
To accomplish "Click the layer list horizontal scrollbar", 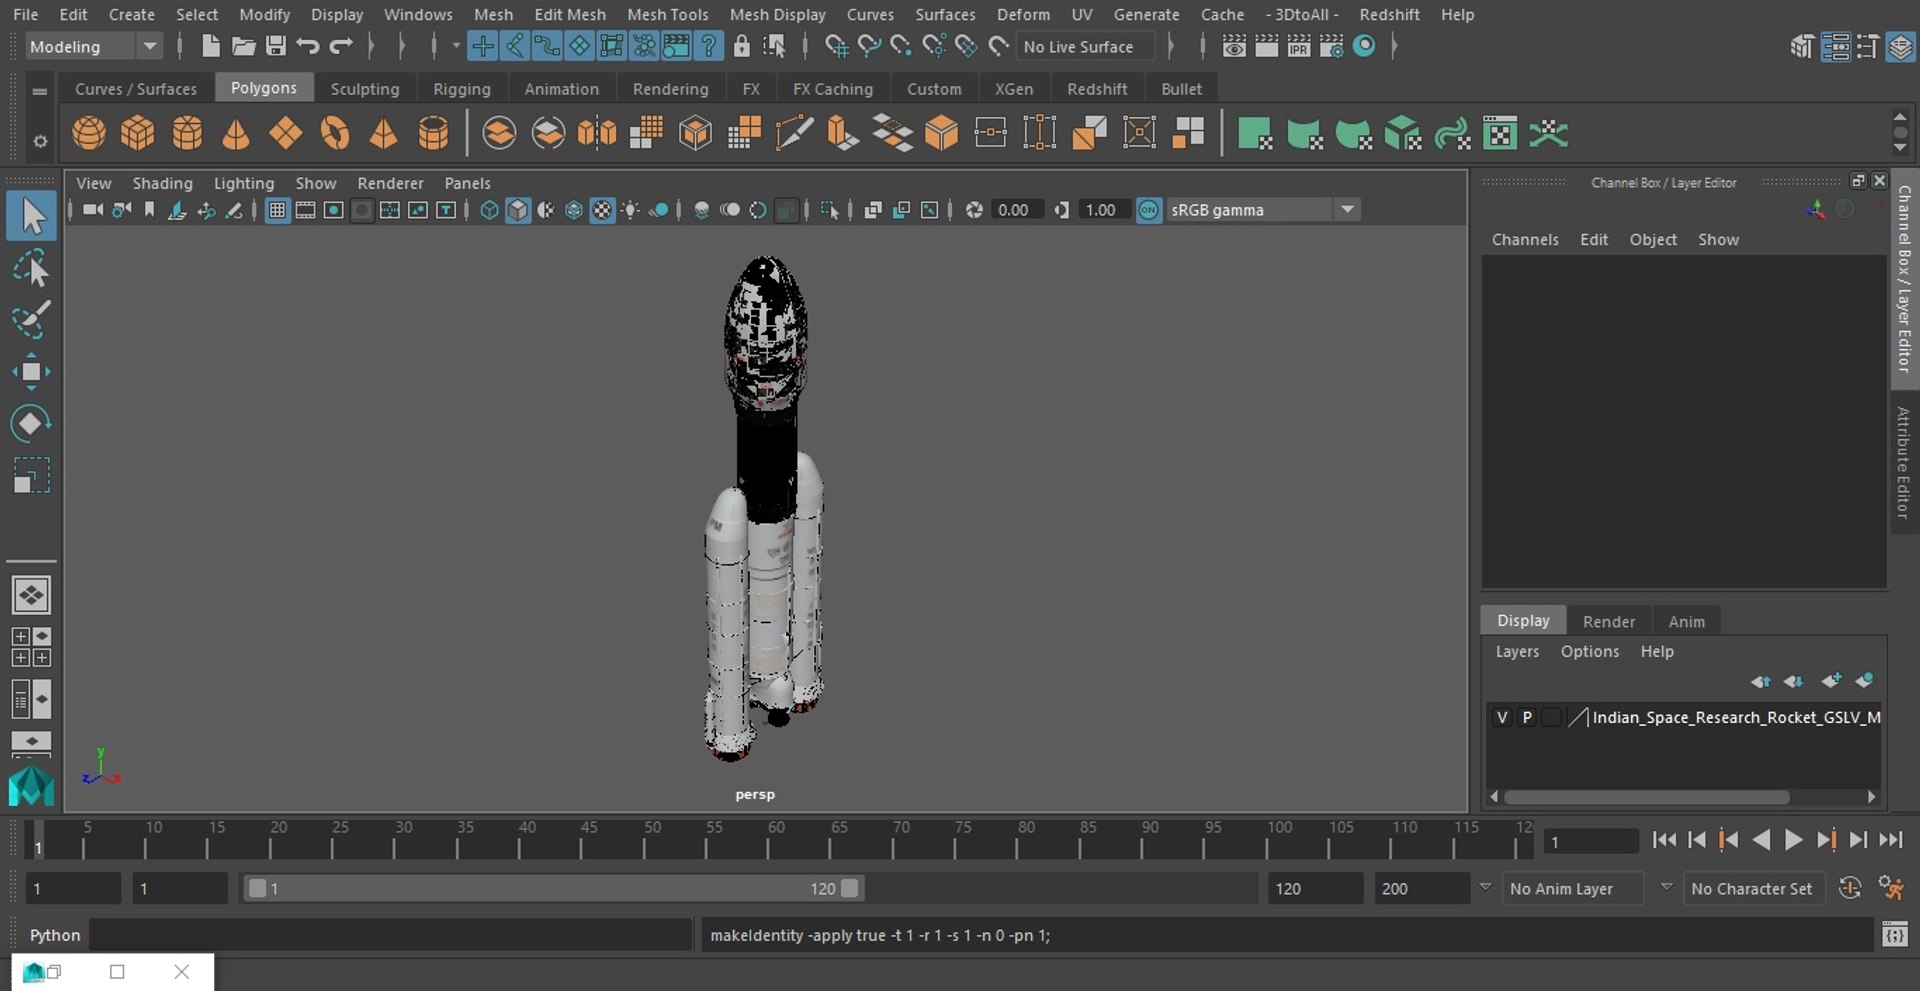I will coord(1646,797).
